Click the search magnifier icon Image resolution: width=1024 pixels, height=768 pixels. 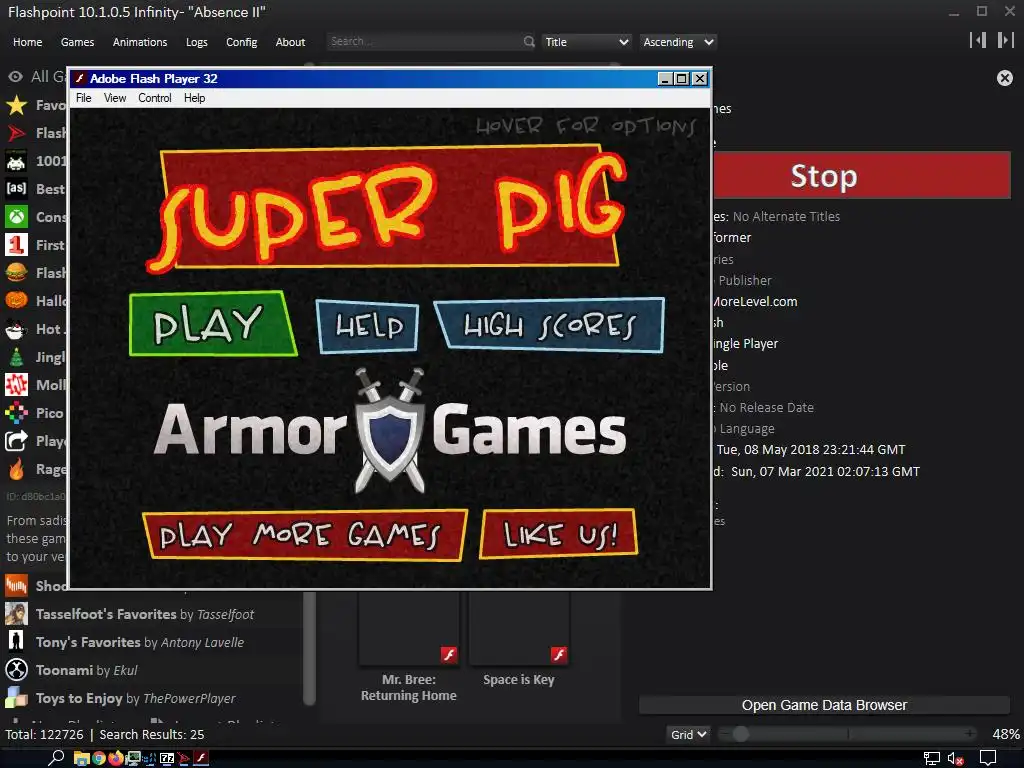pyautogui.click(x=529, y=41)
